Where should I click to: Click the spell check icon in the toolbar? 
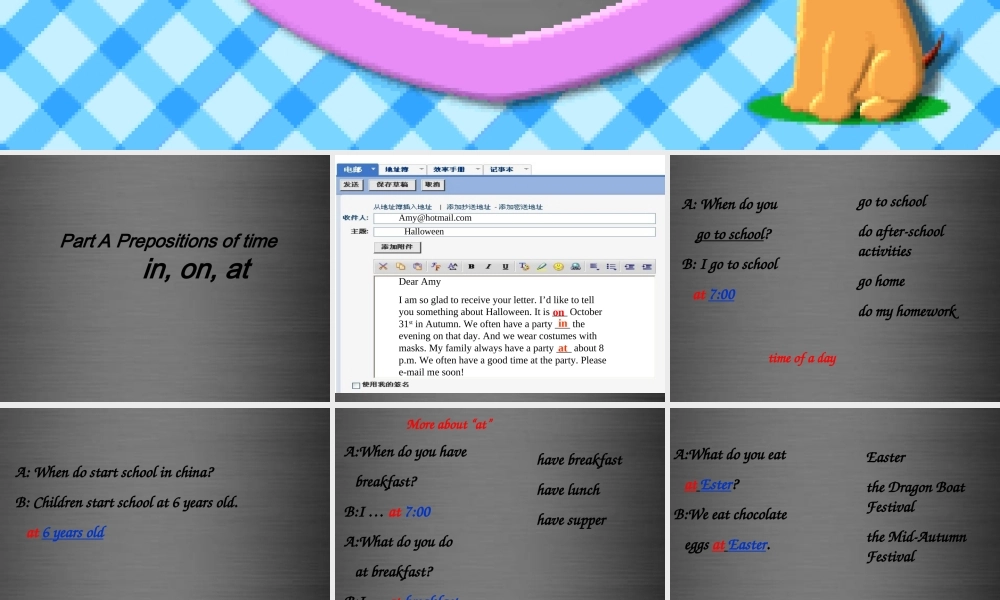pos(452,266)
